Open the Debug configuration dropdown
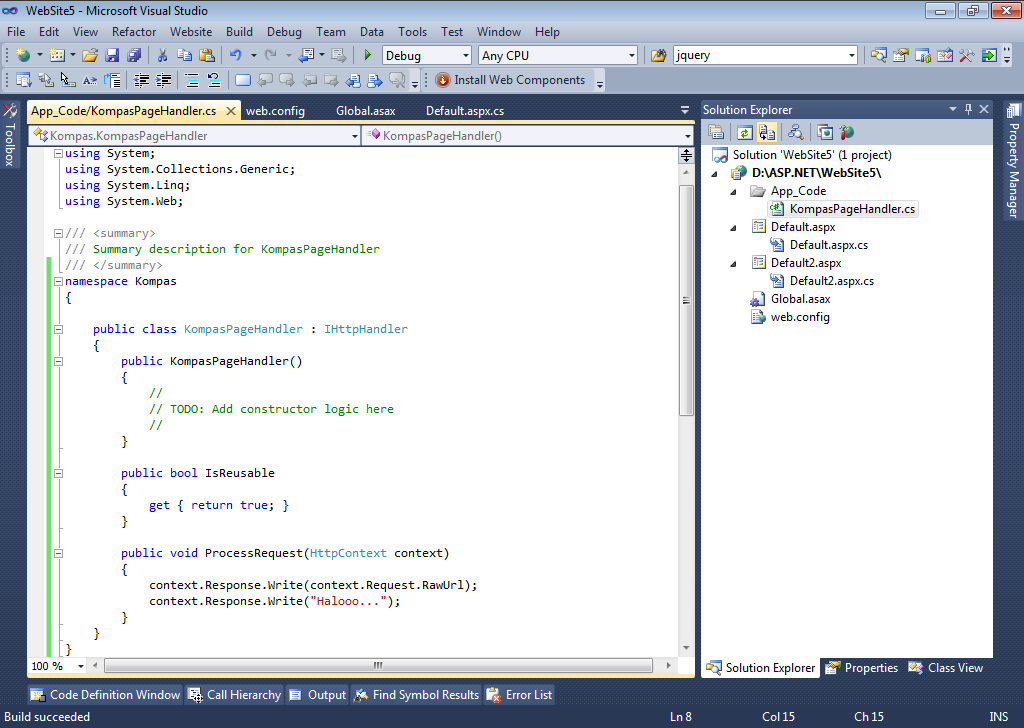Viewport: 1024px width, 728px height. tap(466, 55)
